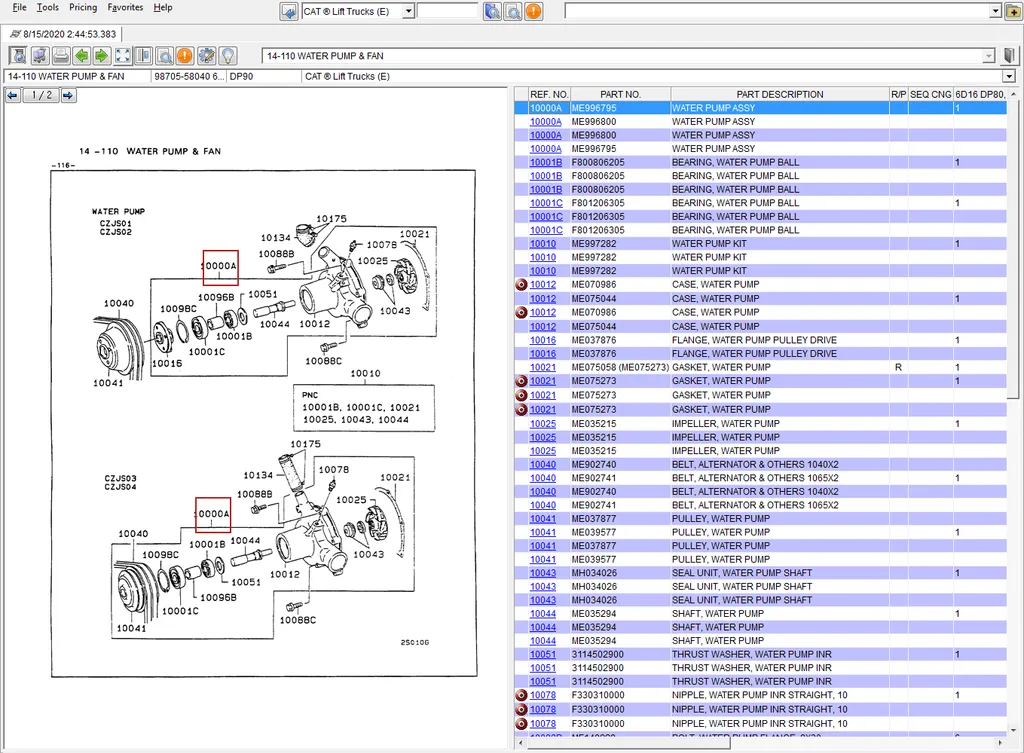This screenshot has width=1024, height=753.
Task: Click the printer icon in the viewer toolbar
Action: [61, 56]
